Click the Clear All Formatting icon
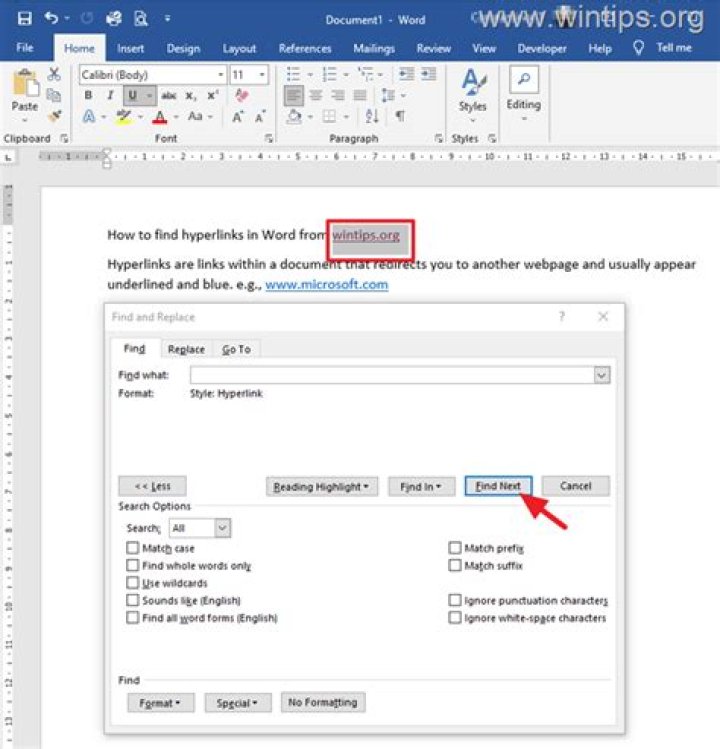This screenshot has height=749, width=720. (240, 96)
